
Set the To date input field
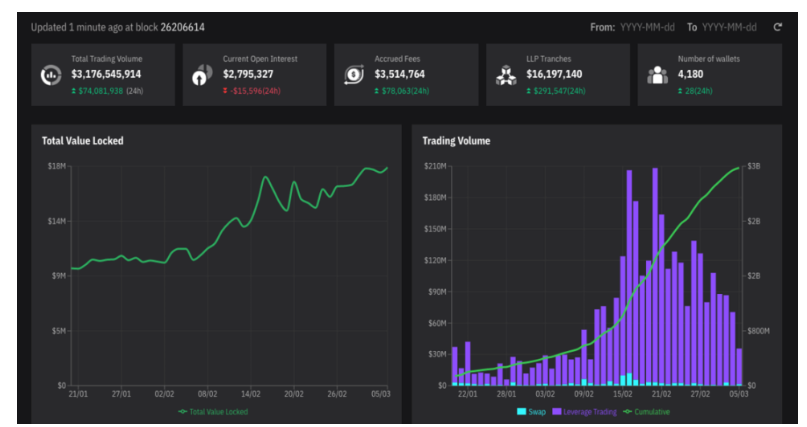(x=729, y=27)
